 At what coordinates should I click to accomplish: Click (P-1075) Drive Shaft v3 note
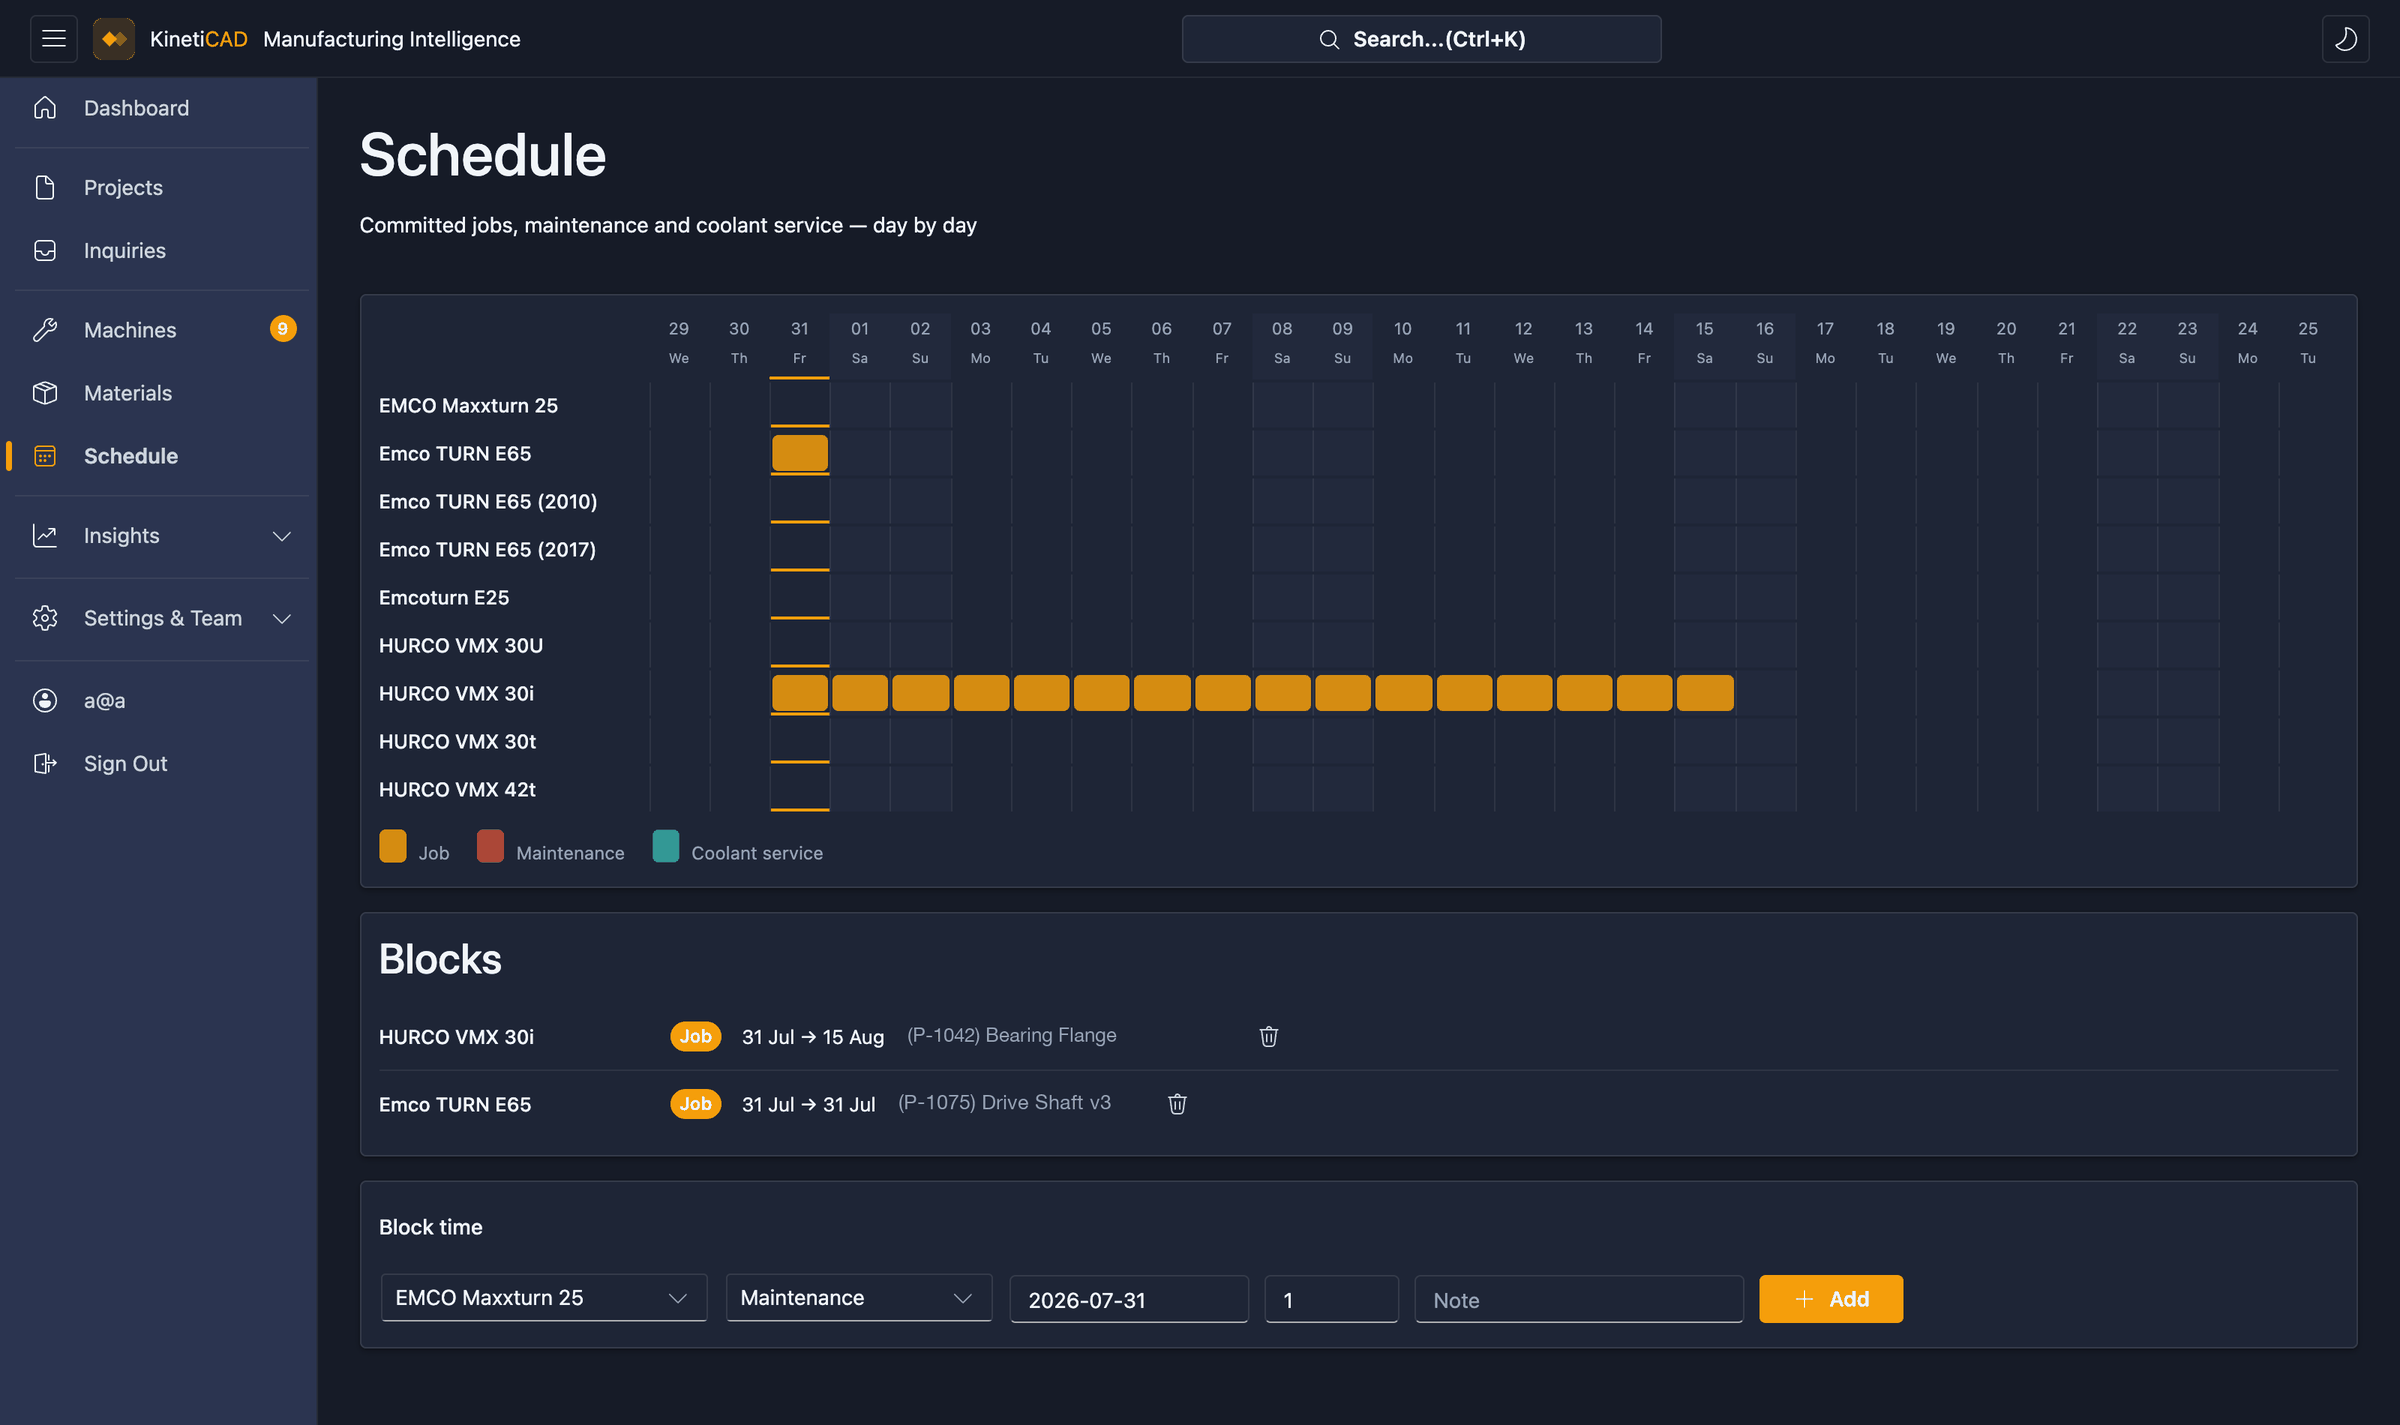tap(1004, 1102)
